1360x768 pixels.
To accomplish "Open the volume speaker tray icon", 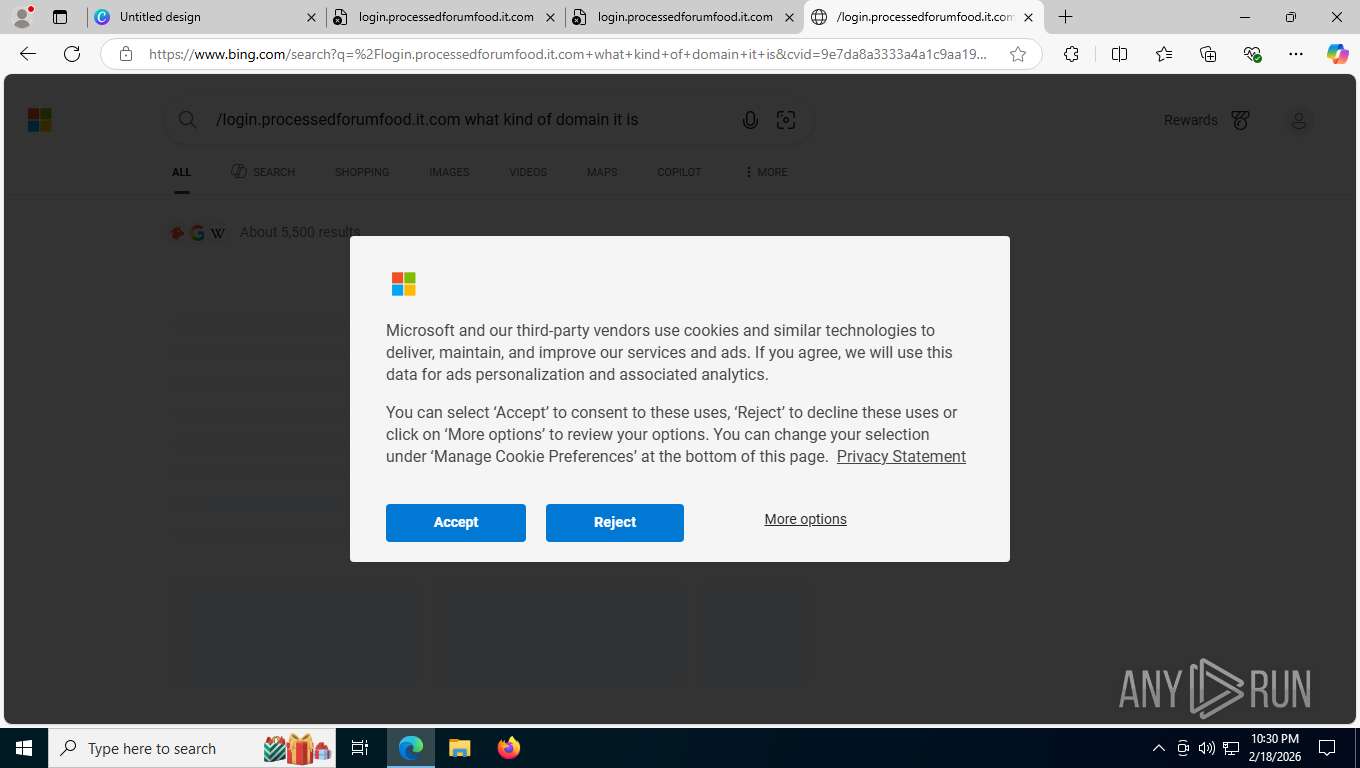I will (x=1206, y=748).
